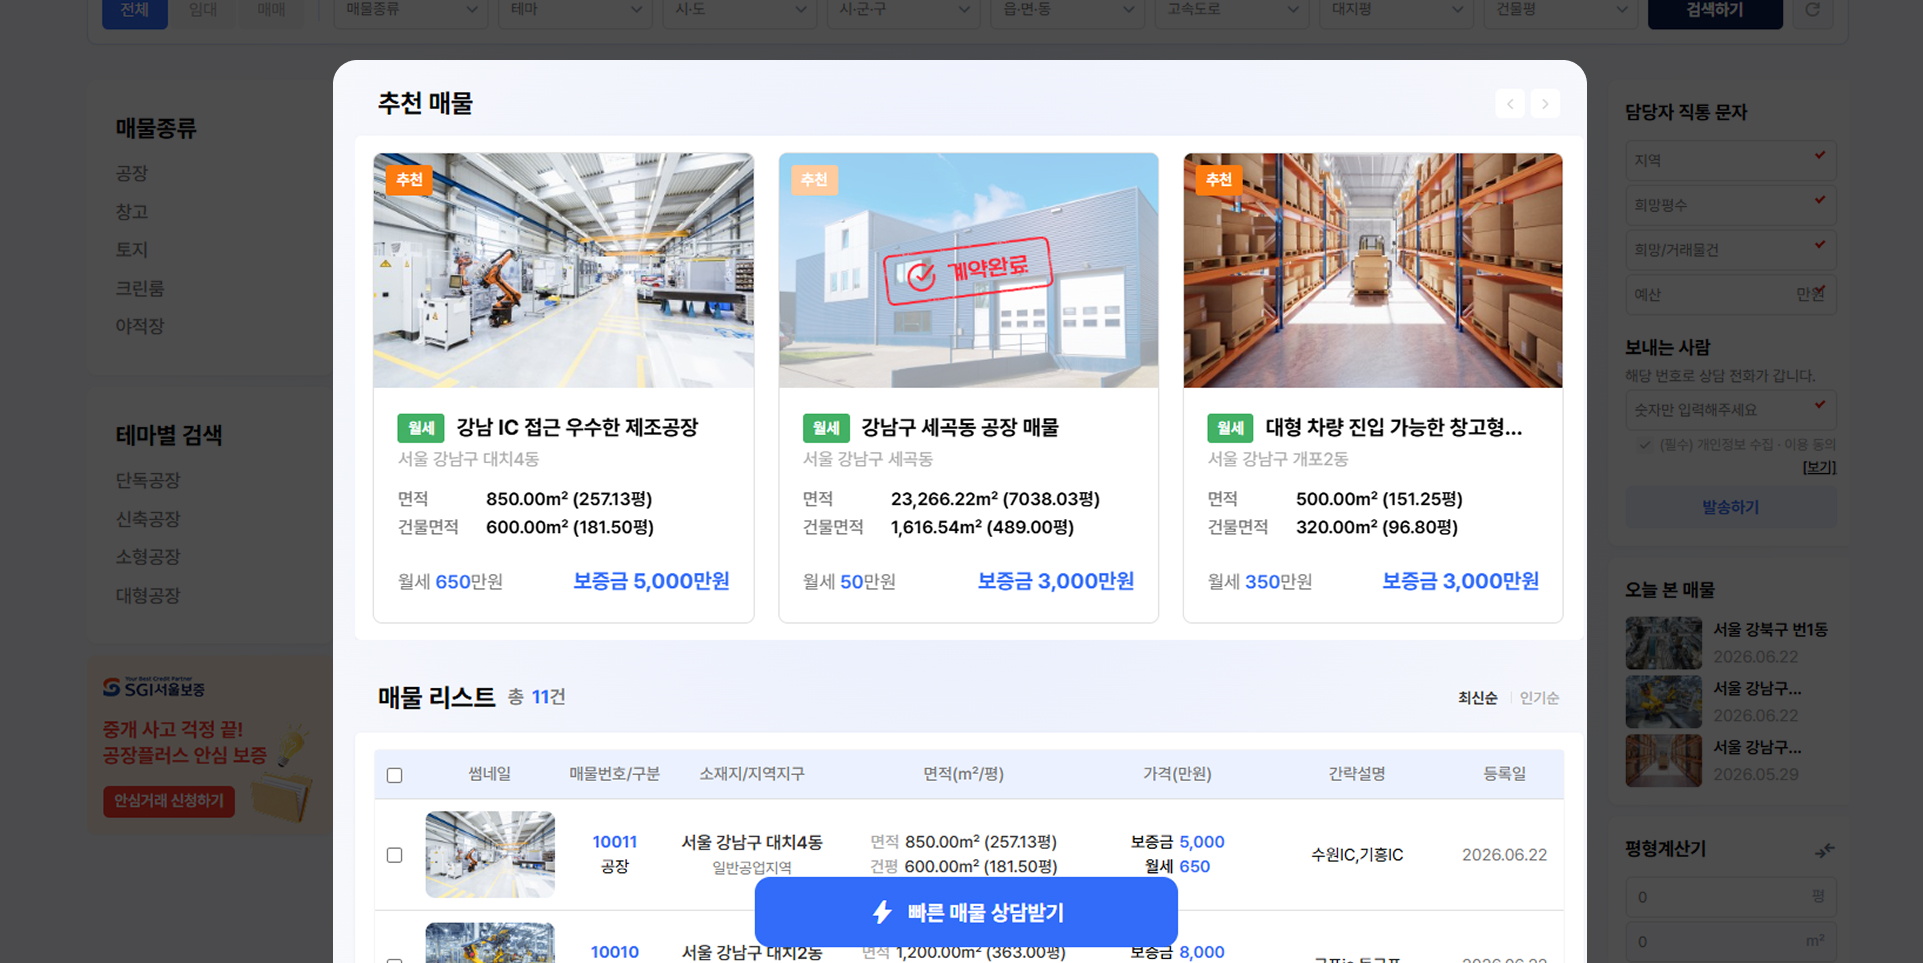Click the 희망/거래물건 input field
The height and width of the screenshot is (963, 1923).
coord(1730,250)
